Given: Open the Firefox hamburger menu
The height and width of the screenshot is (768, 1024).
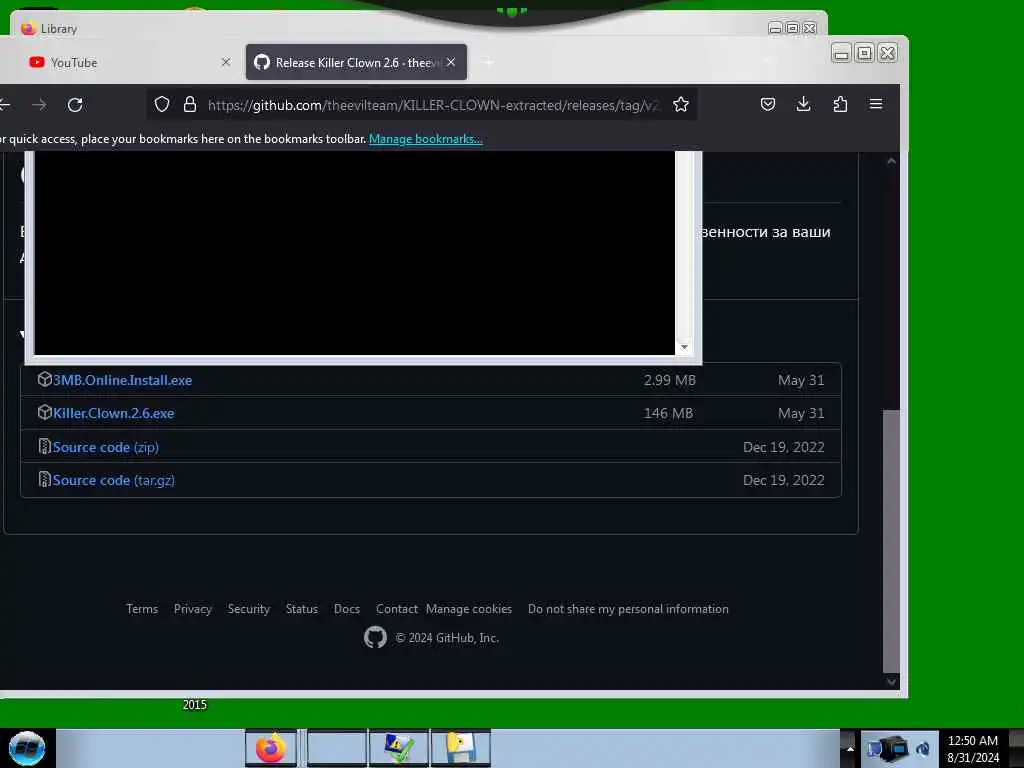Looking at the screenshot, I should coord(876,104).
